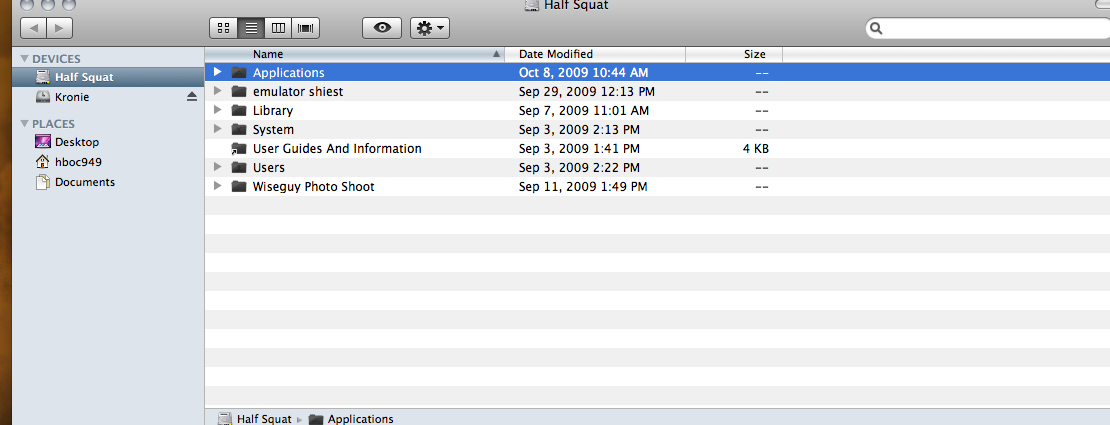Expand the Wiseguy Photo Shoot folder triangle
The image size is (1110, 425).
218,186
